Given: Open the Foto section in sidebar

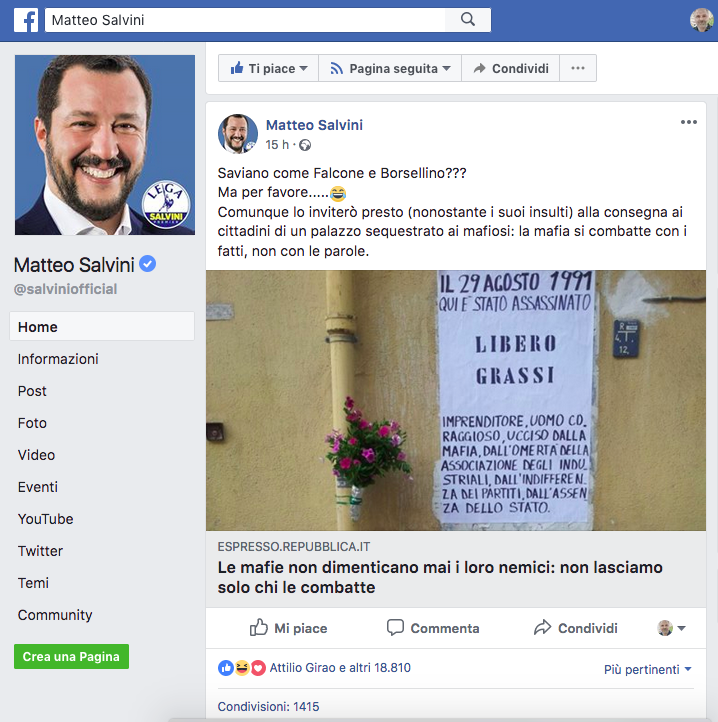Looking at the screenshot, I should [x=32, y=423].
